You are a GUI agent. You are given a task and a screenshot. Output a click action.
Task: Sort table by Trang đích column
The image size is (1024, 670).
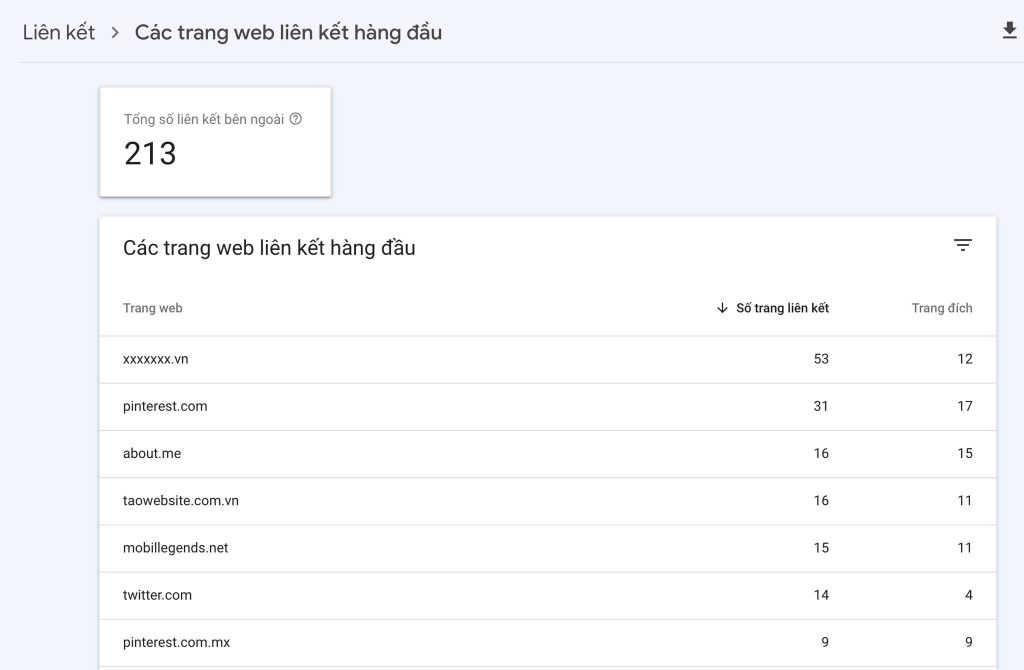pos(942,308)
